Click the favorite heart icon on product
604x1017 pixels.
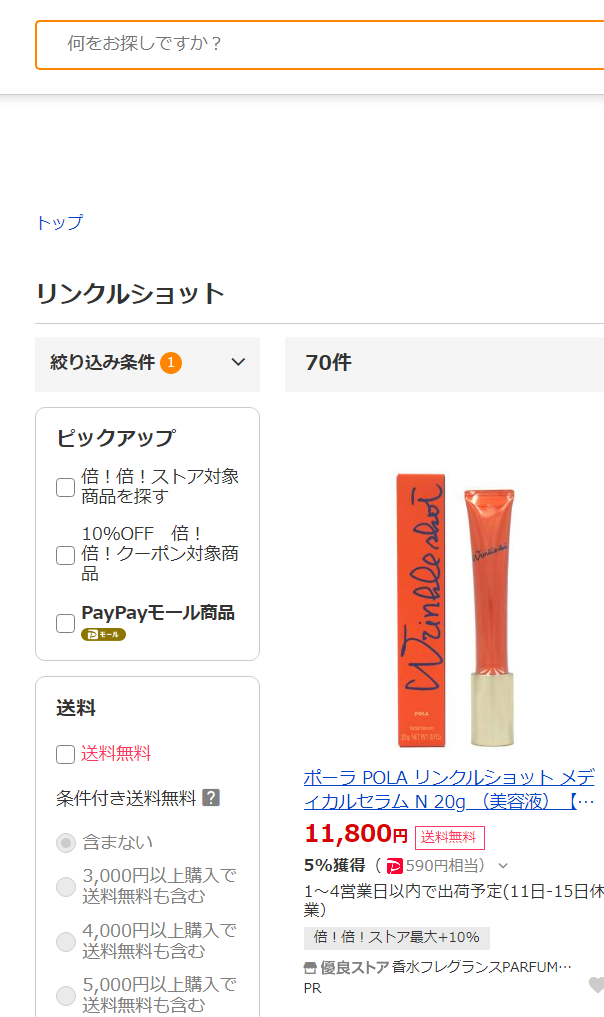click(596, 985)
